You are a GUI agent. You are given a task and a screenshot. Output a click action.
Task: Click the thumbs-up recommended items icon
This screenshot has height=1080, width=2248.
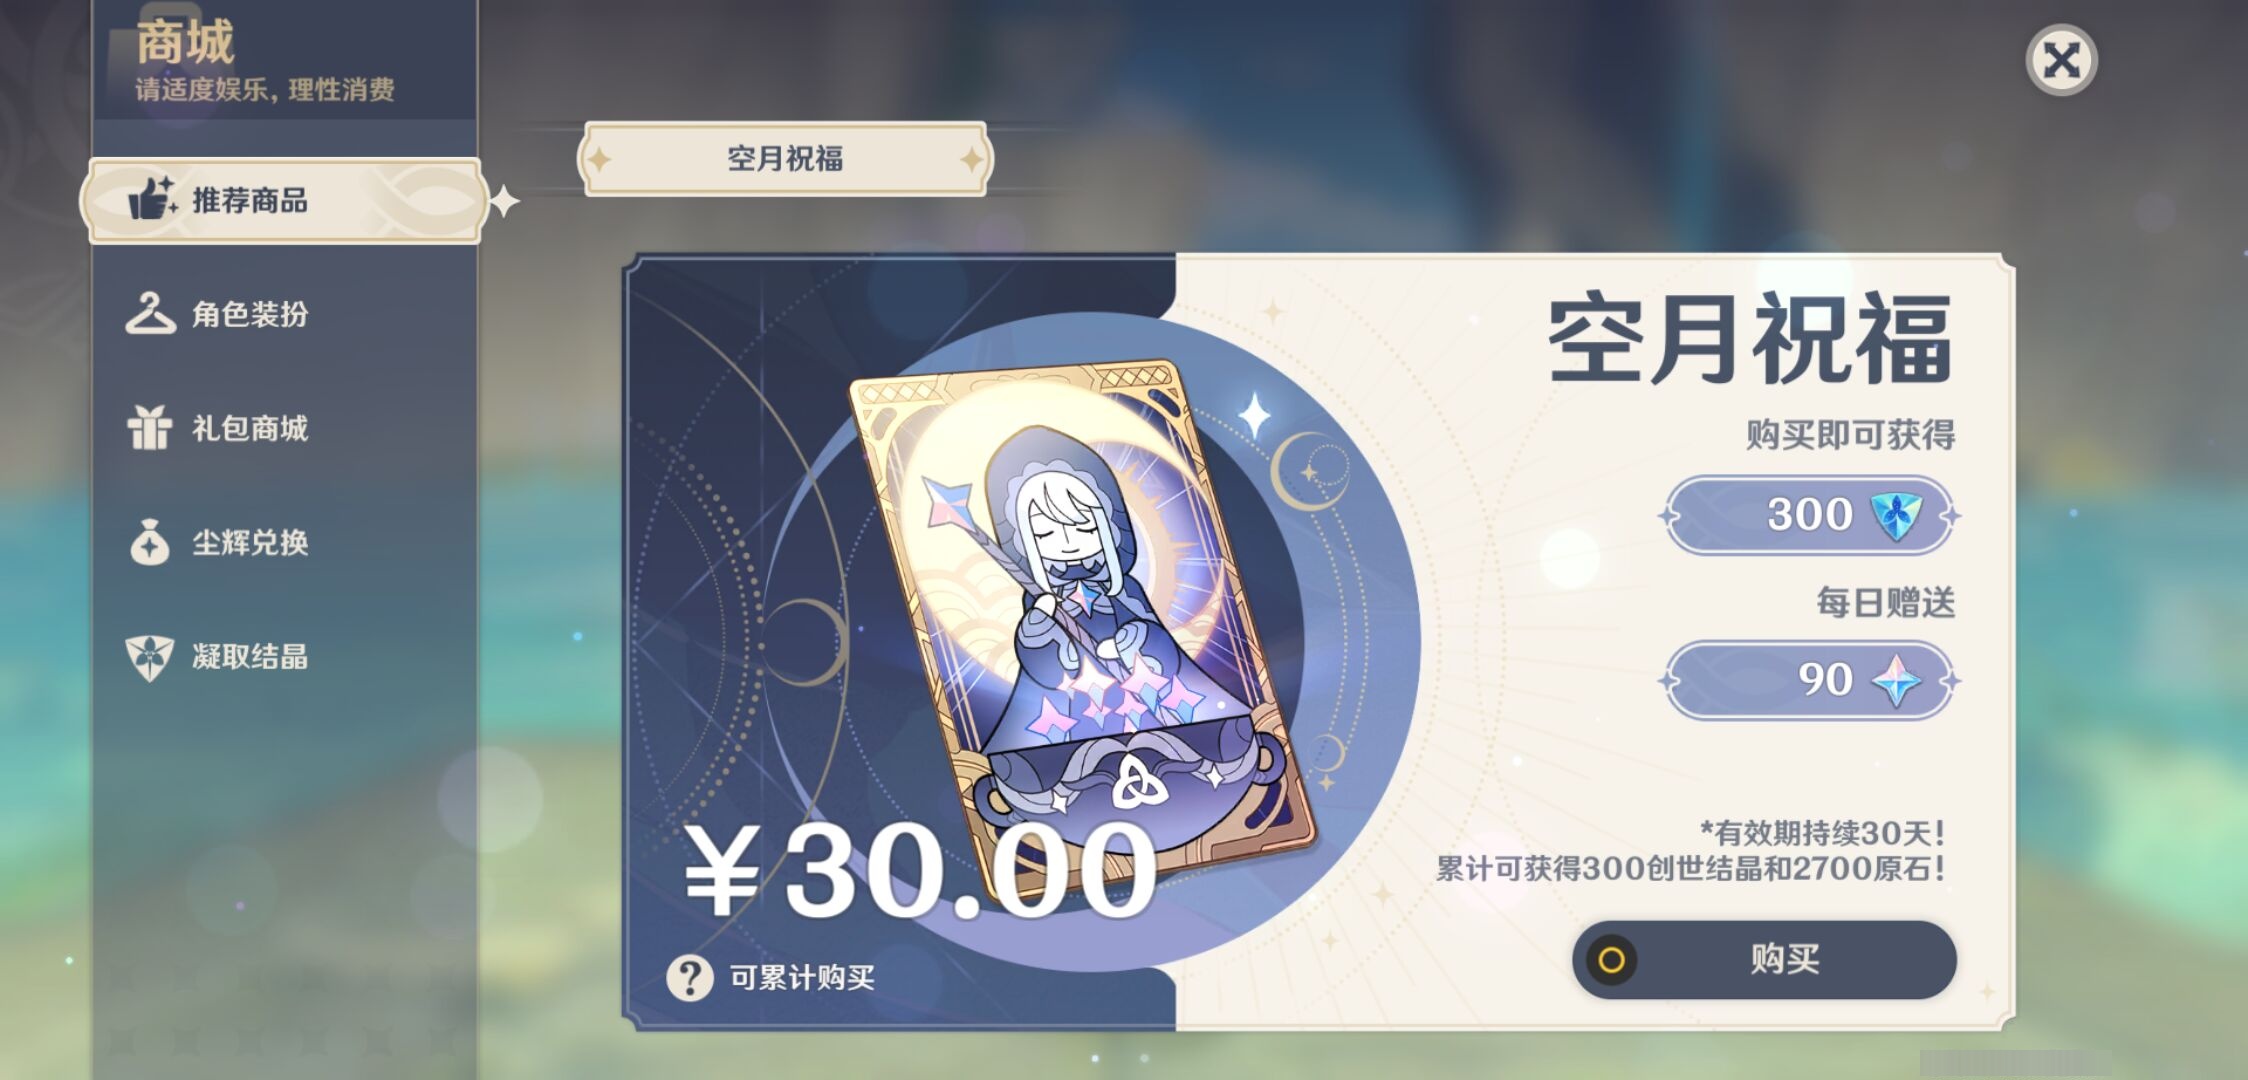click(x=152, y=198)
